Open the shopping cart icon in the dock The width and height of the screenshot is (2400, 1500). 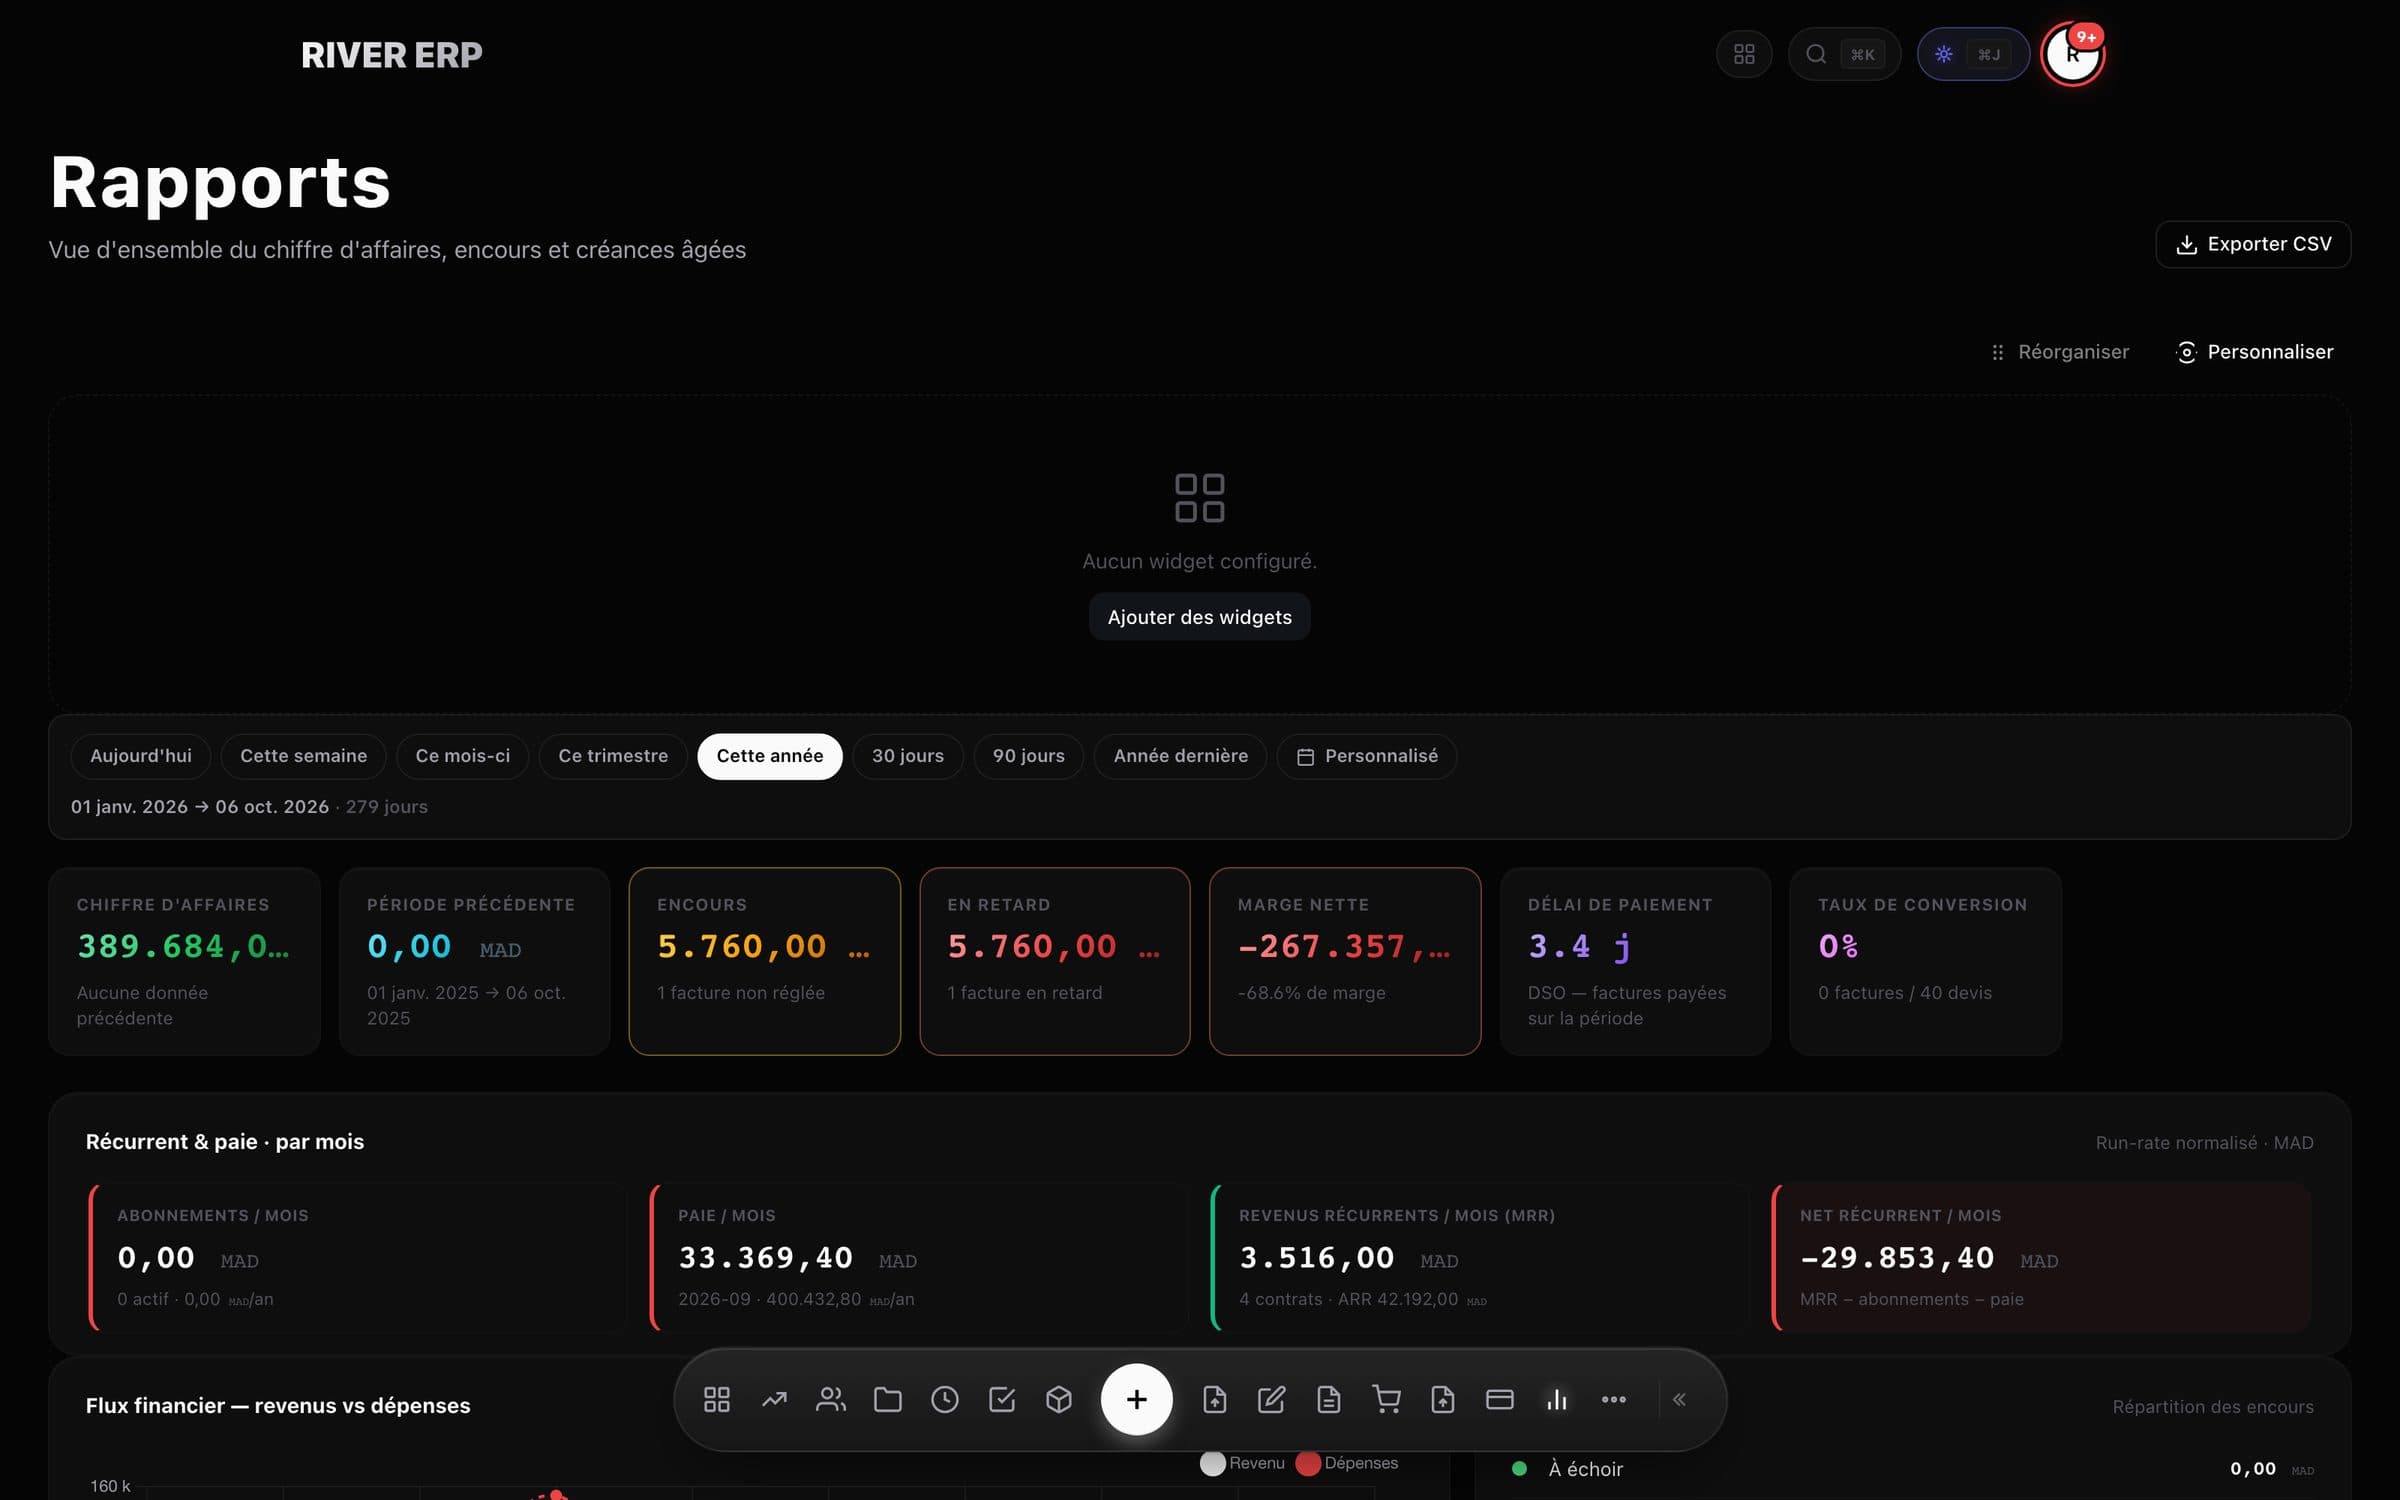coord(1386,1399)
